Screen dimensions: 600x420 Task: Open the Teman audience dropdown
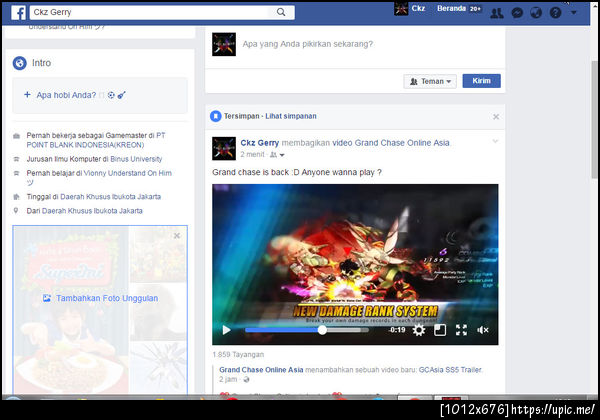(430, 81)
